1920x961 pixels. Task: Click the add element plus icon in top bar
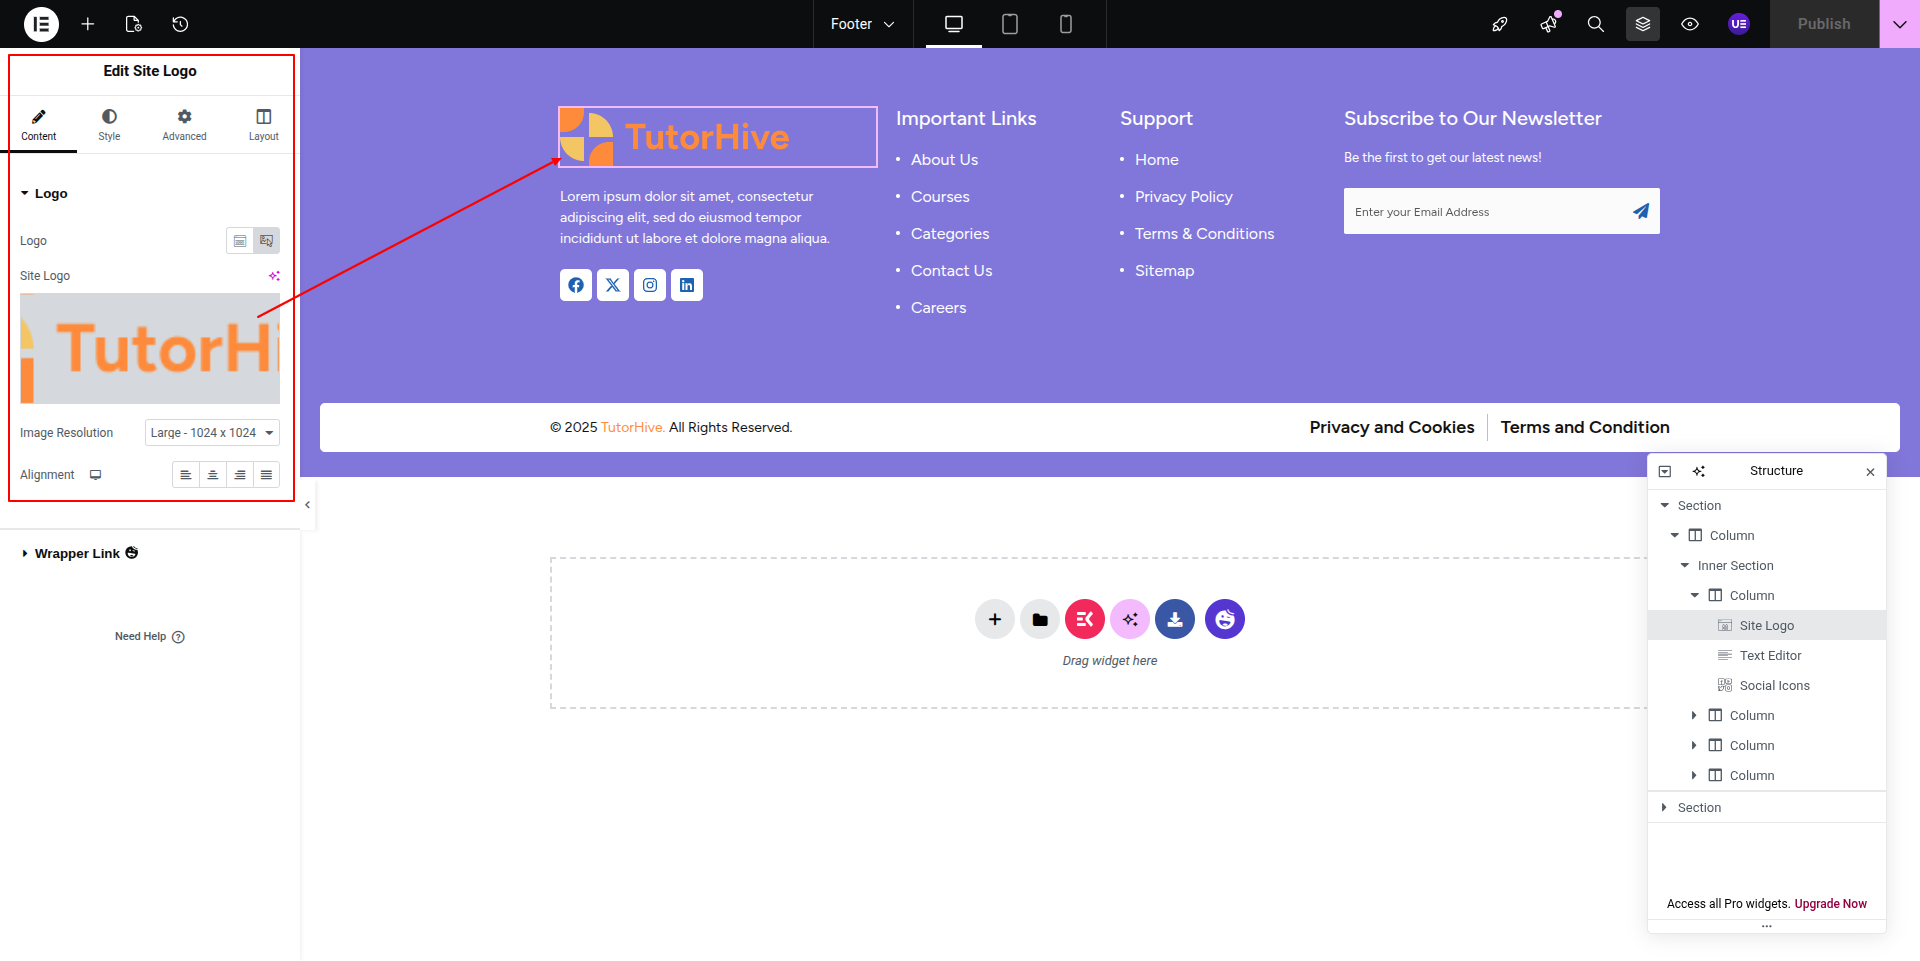click(x=88, y=24)
